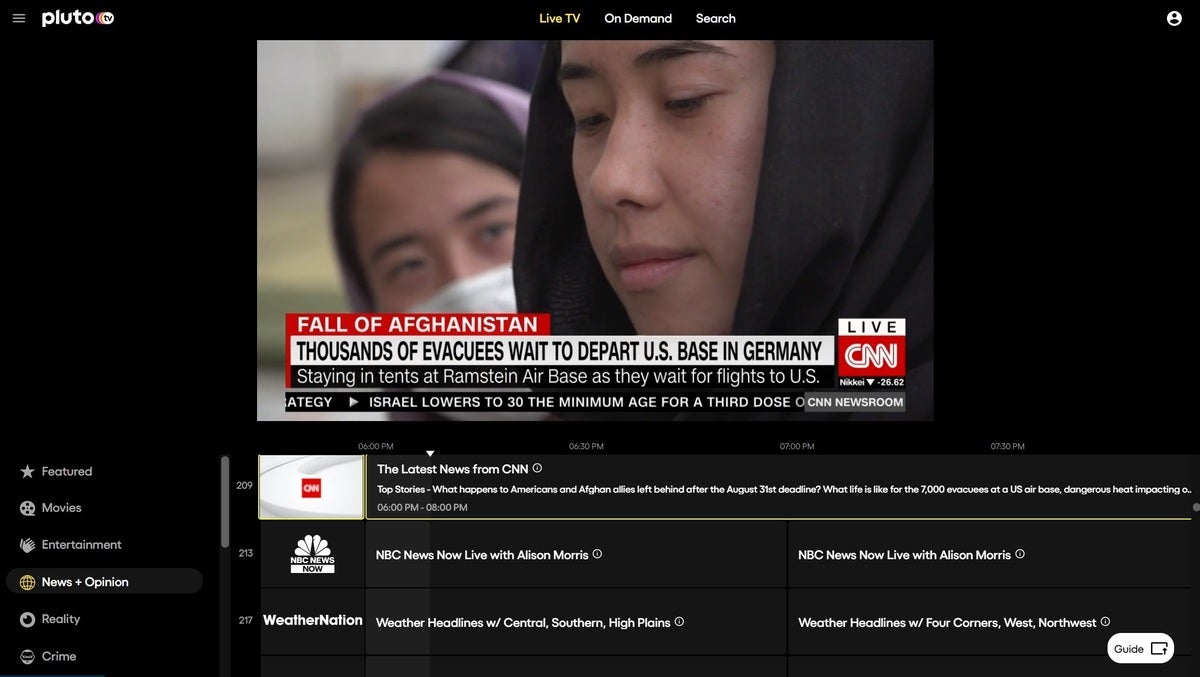Click the WeatherNation channel logo

pyautogui.click(x=313, y=620)
